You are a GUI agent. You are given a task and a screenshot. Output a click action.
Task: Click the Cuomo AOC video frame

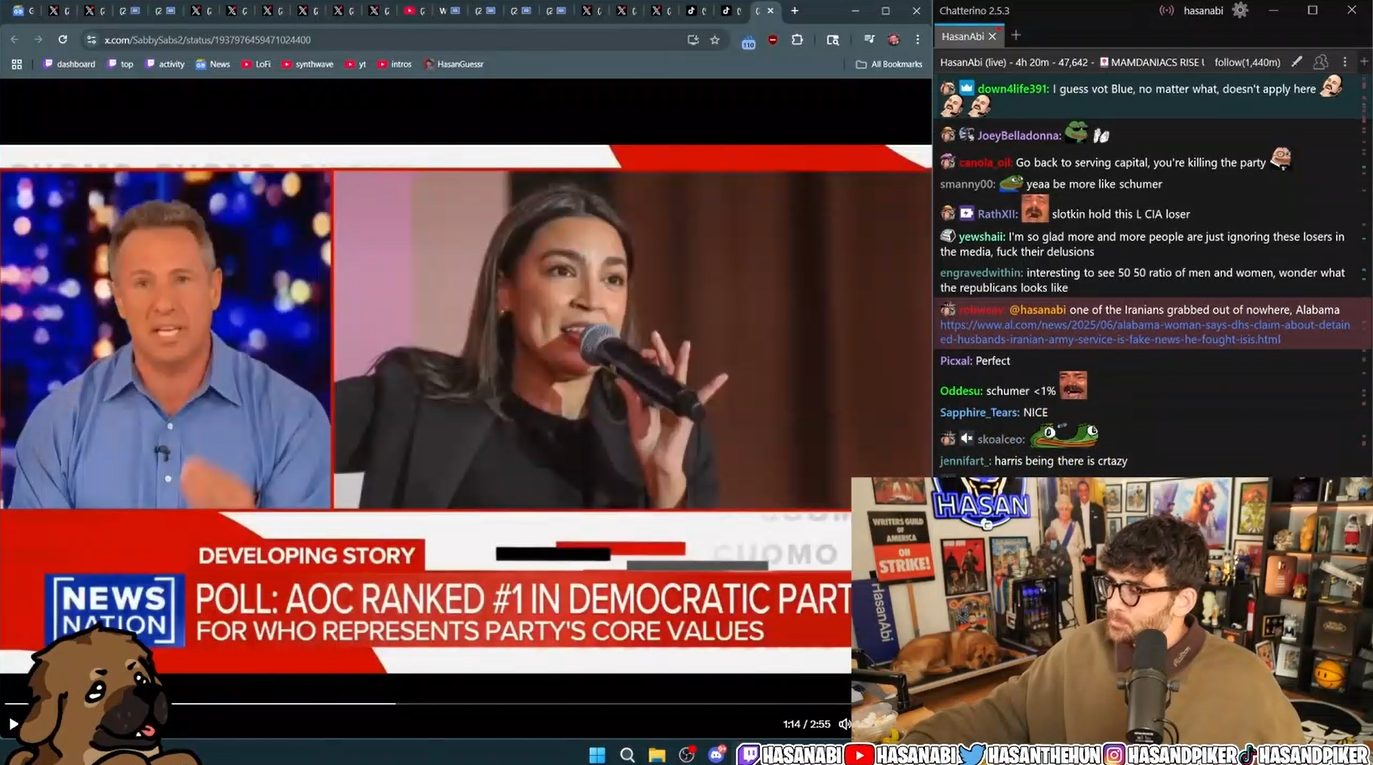(x=466, y=410)
